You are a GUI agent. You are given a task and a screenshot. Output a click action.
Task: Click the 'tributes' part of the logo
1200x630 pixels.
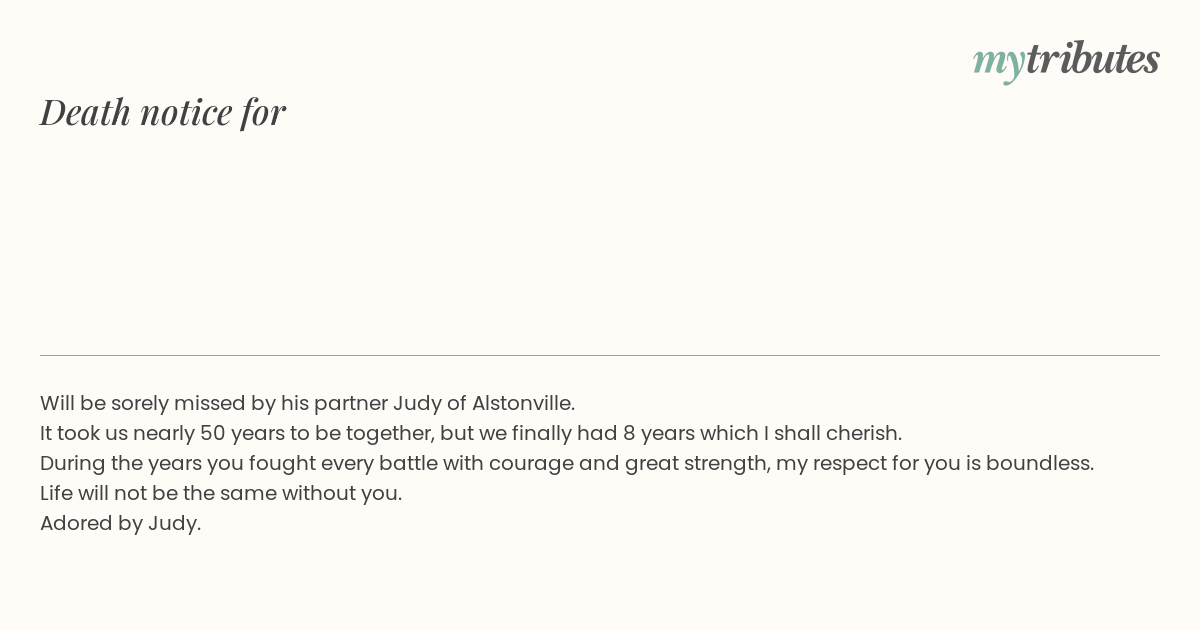coord(1092,59)
